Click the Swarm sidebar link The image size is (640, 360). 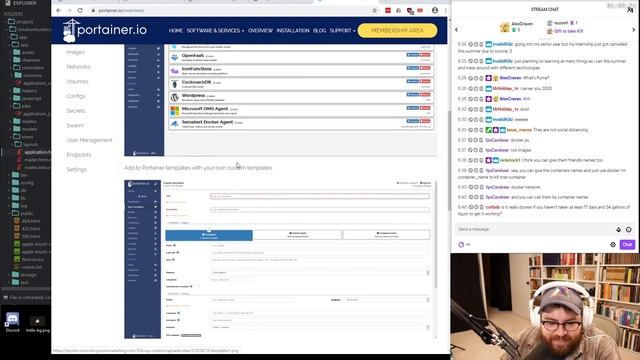tap(75, 126)
